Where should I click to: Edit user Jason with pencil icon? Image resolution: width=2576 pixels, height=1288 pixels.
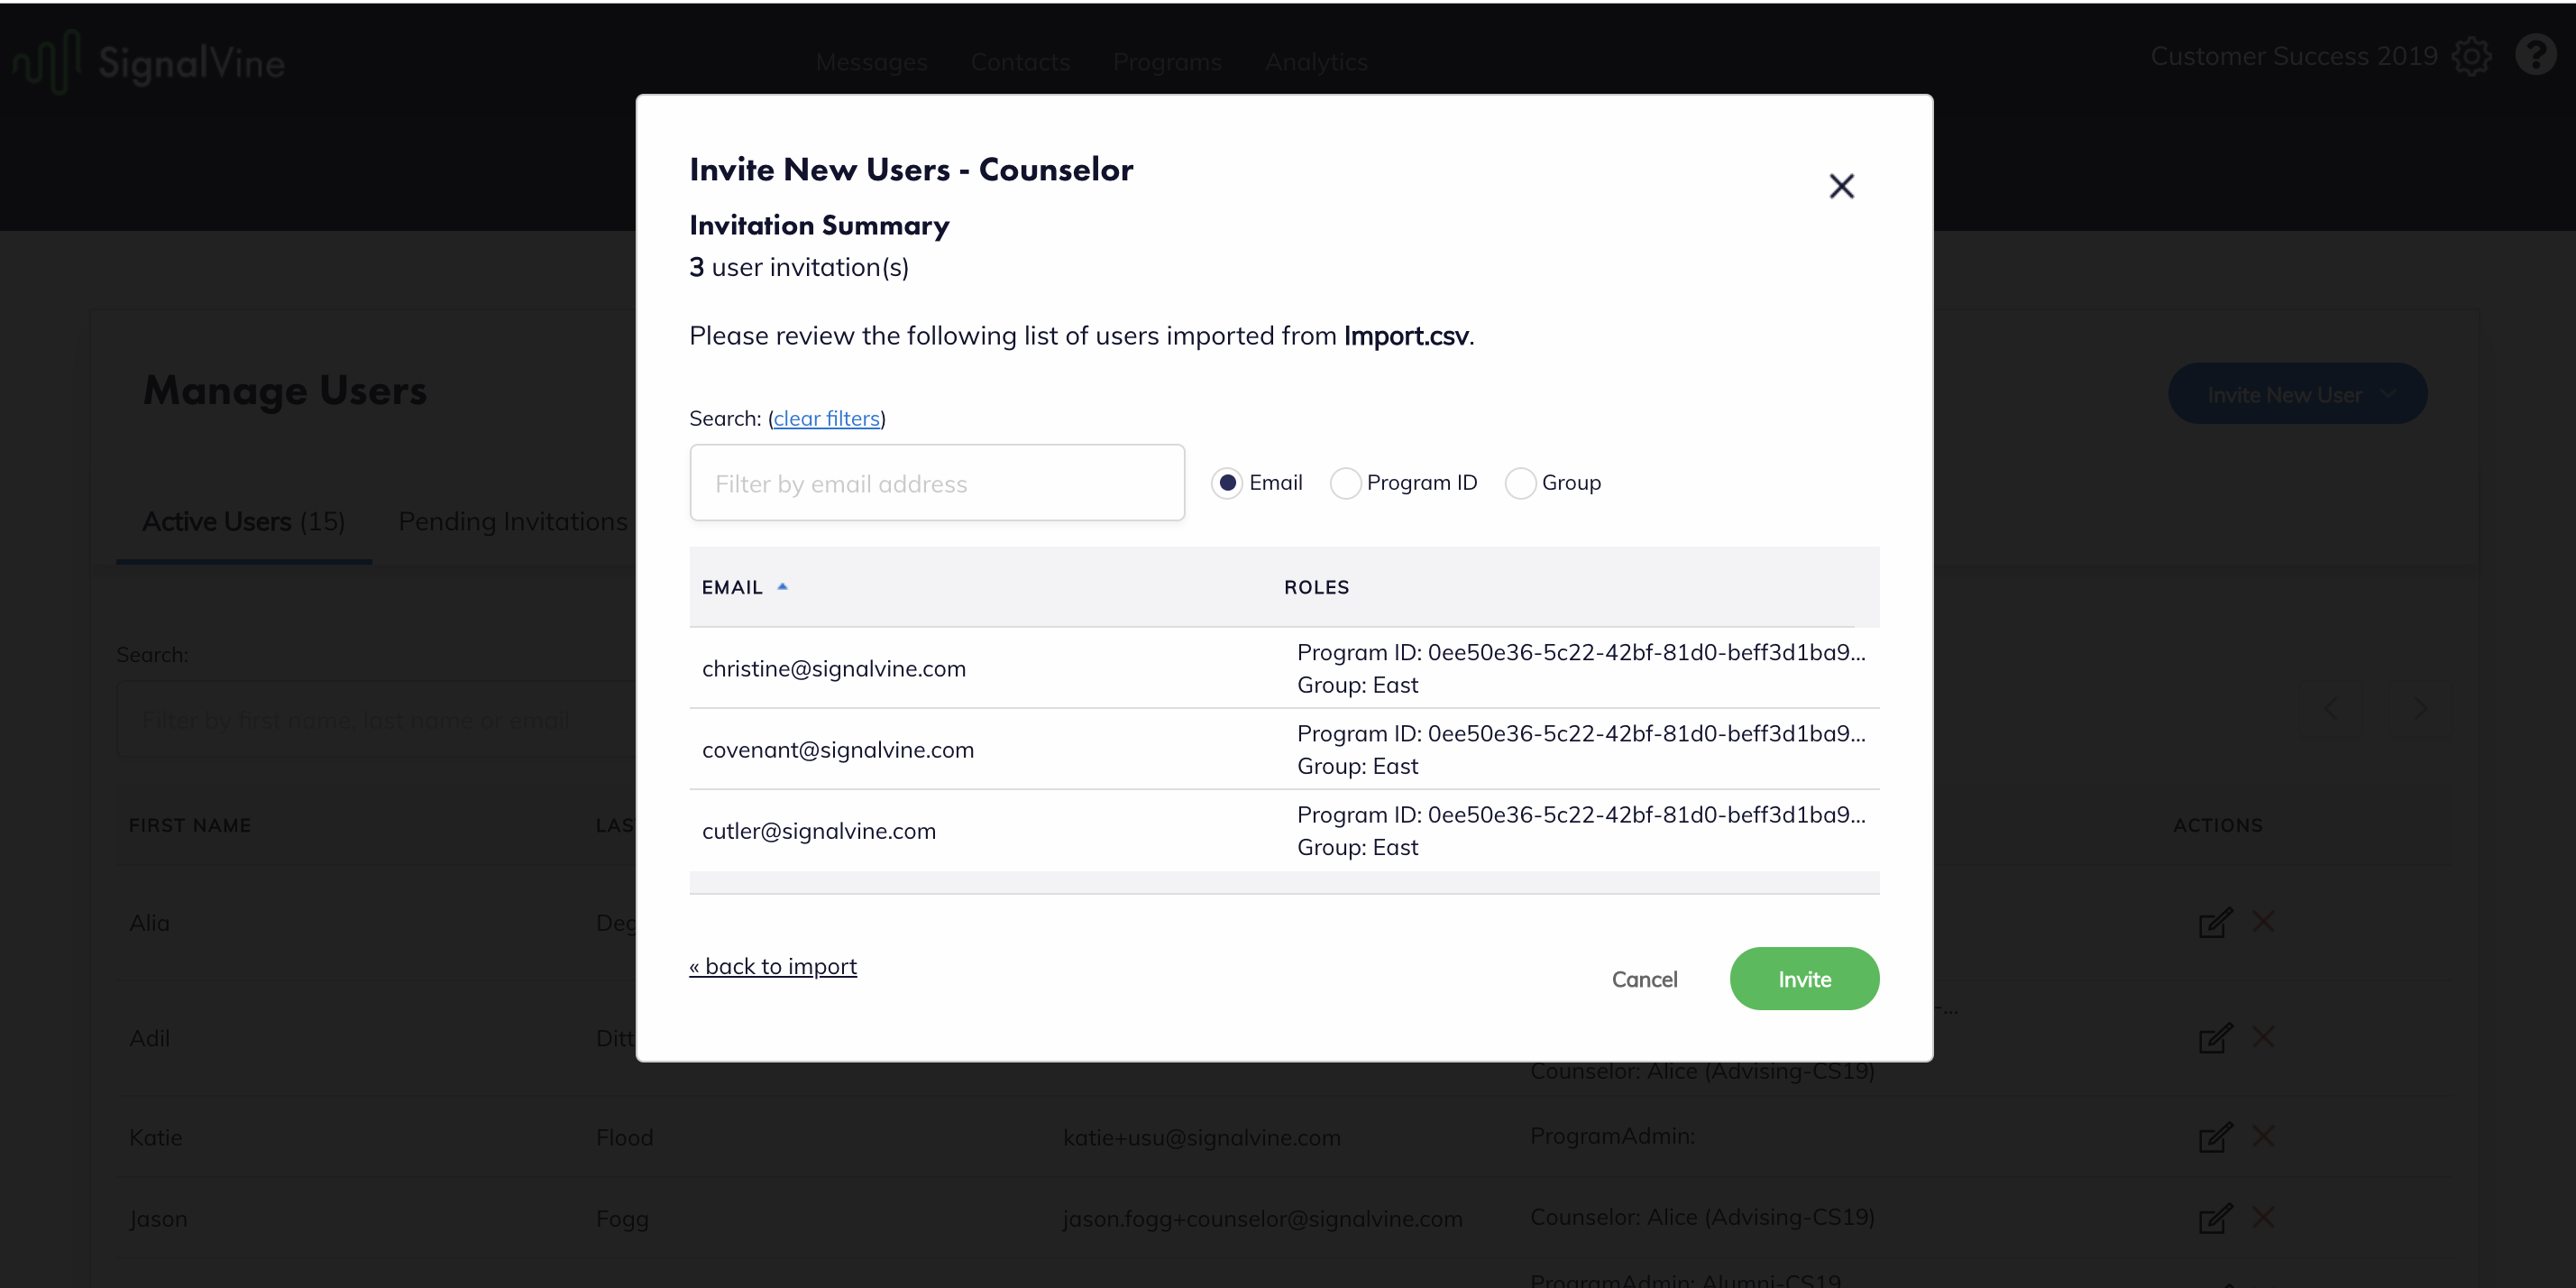tap(2214, 1218)
